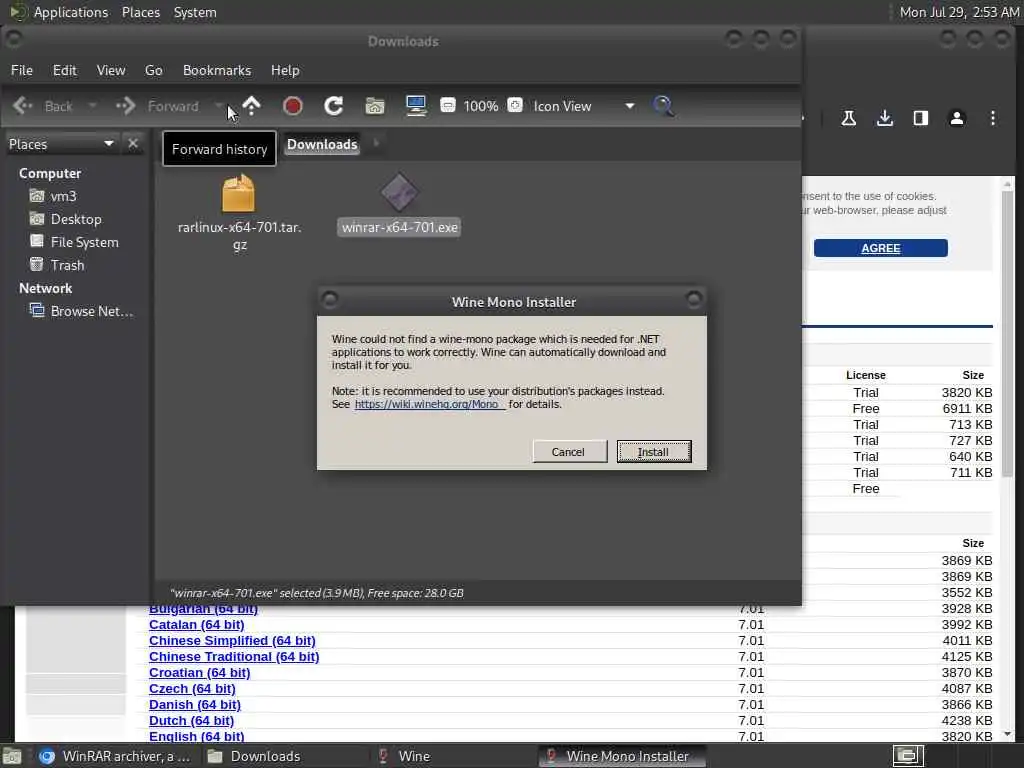Open Dutch (64 bit) download link
This screenshot has width=1024, height=768.
(191, 721)
